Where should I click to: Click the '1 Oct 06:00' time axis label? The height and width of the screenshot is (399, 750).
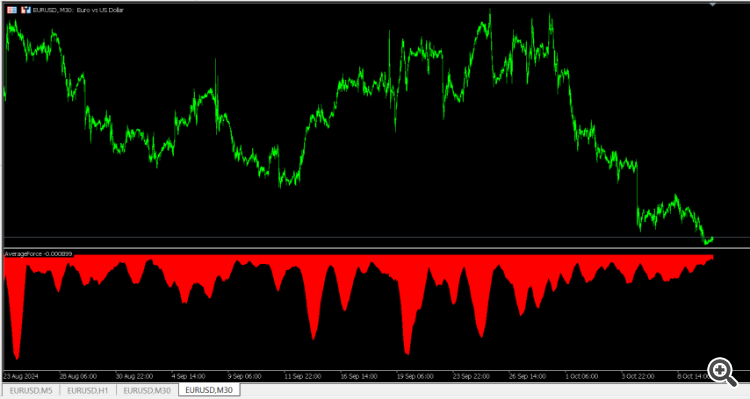(x=582, y=377)
